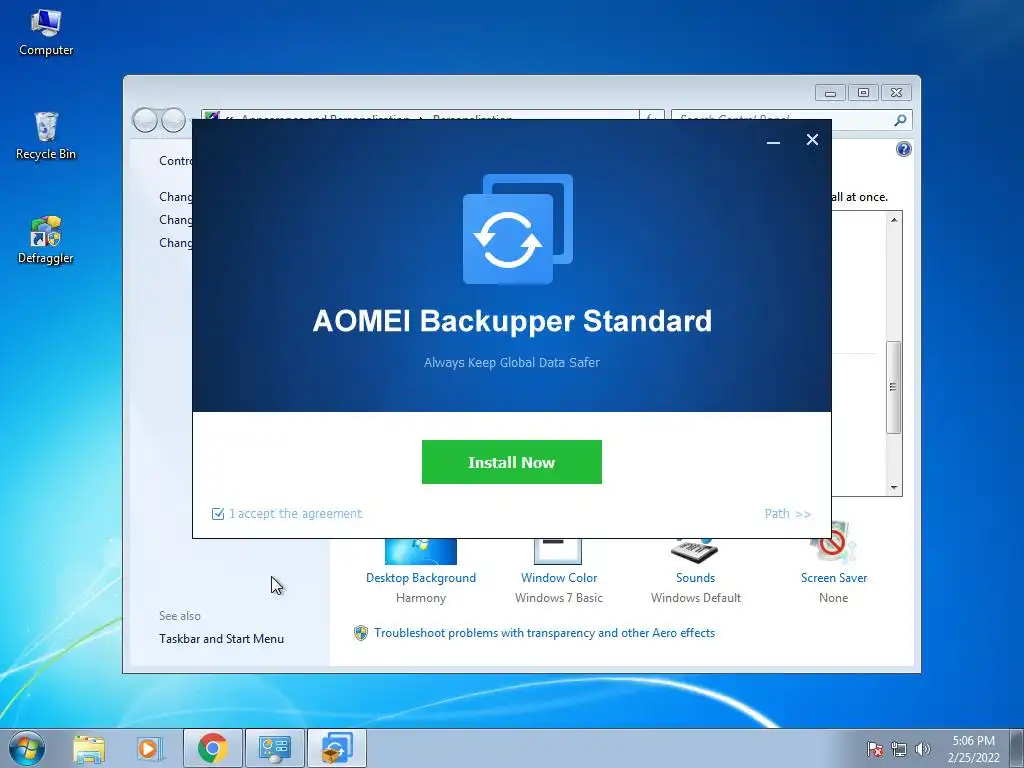Click the AOMEI Backupper sync logo icon

pos(518,229)
